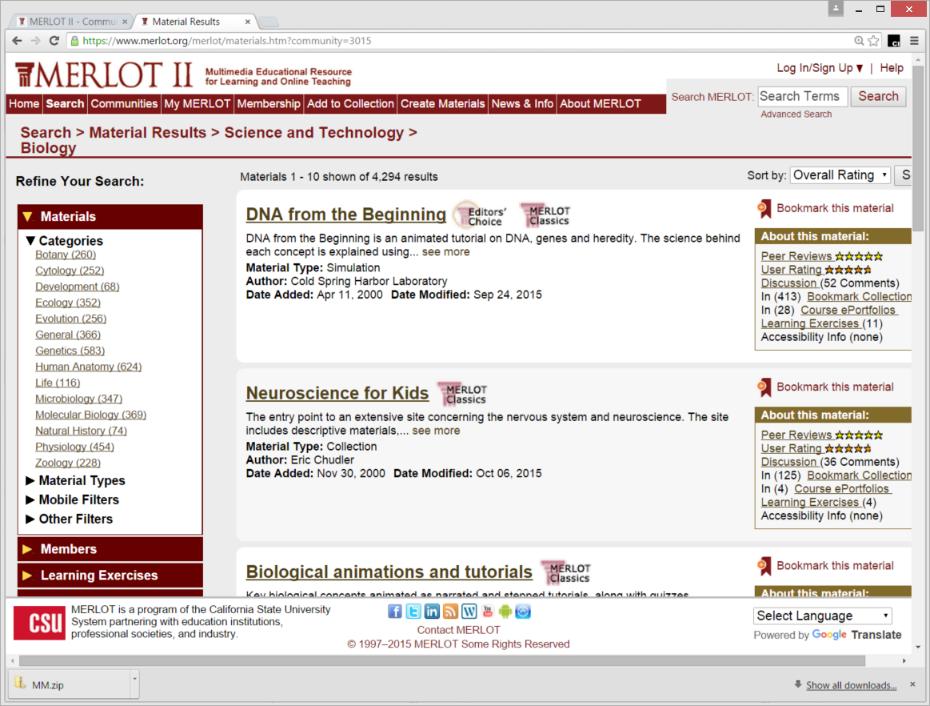Viewport: 930px width, 706px height.
Task: Open MERLOT's Twitter icon in footer
Action: [413, 611]
